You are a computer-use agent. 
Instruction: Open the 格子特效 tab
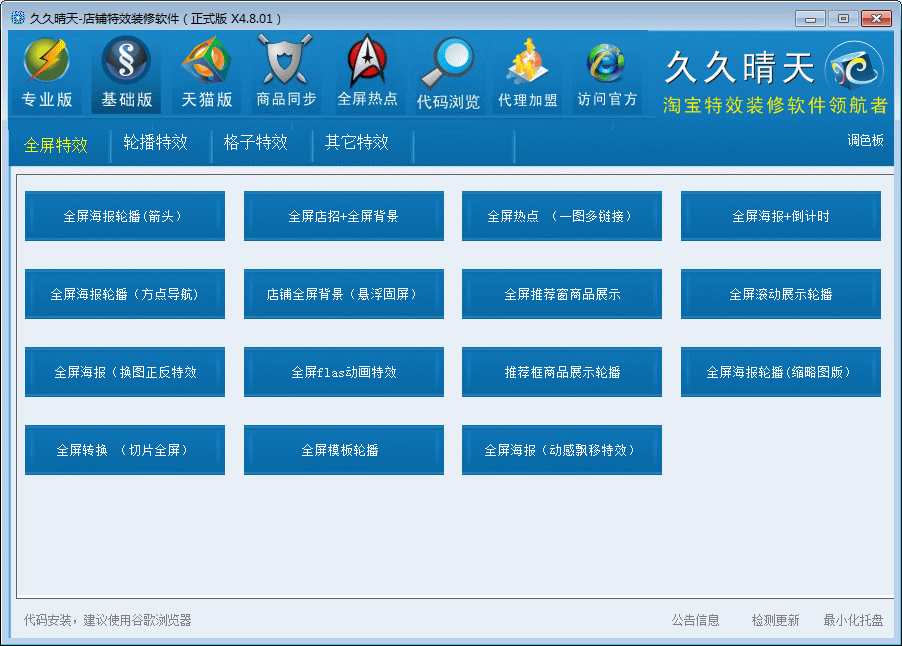pyautogui.click(x=255, y=143)
